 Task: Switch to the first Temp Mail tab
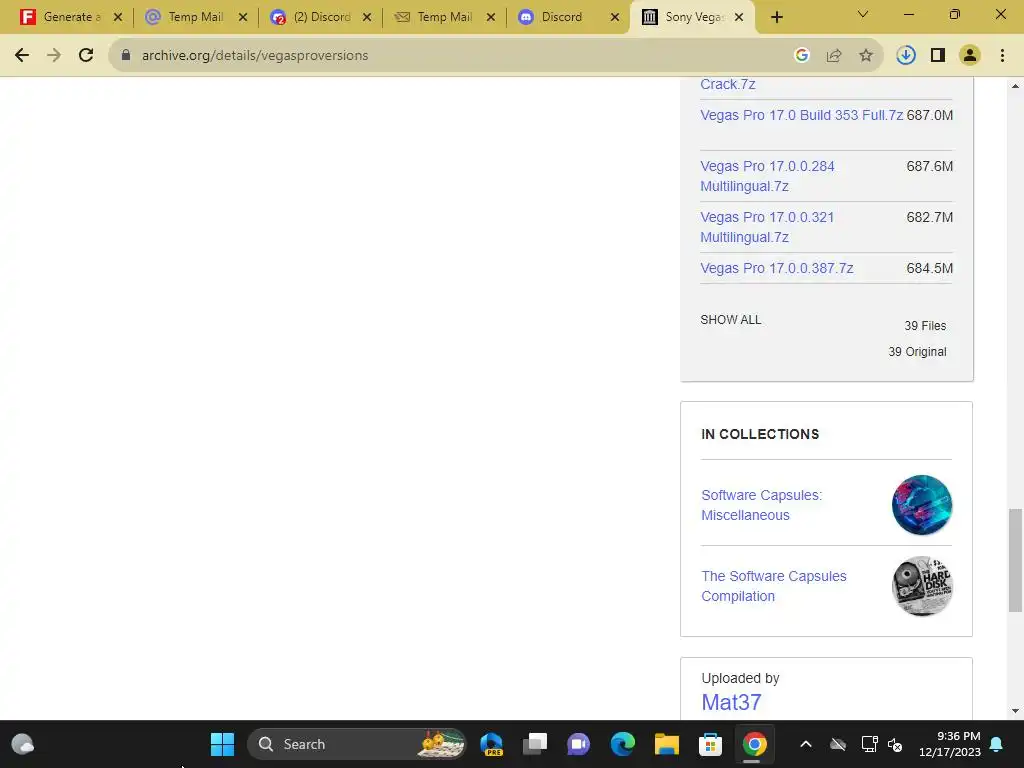click(188, 17)
